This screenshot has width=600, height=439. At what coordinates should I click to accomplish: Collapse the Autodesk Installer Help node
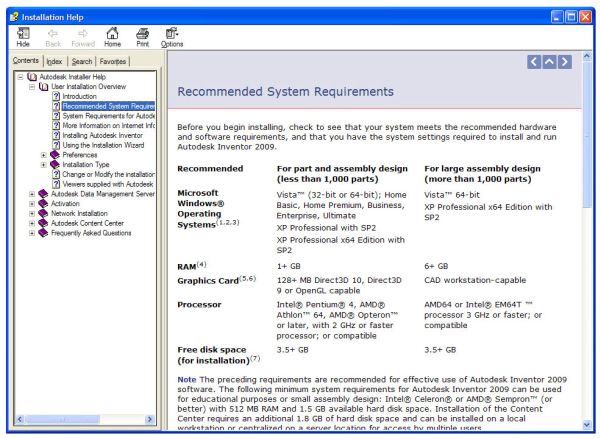click(20, 77)
